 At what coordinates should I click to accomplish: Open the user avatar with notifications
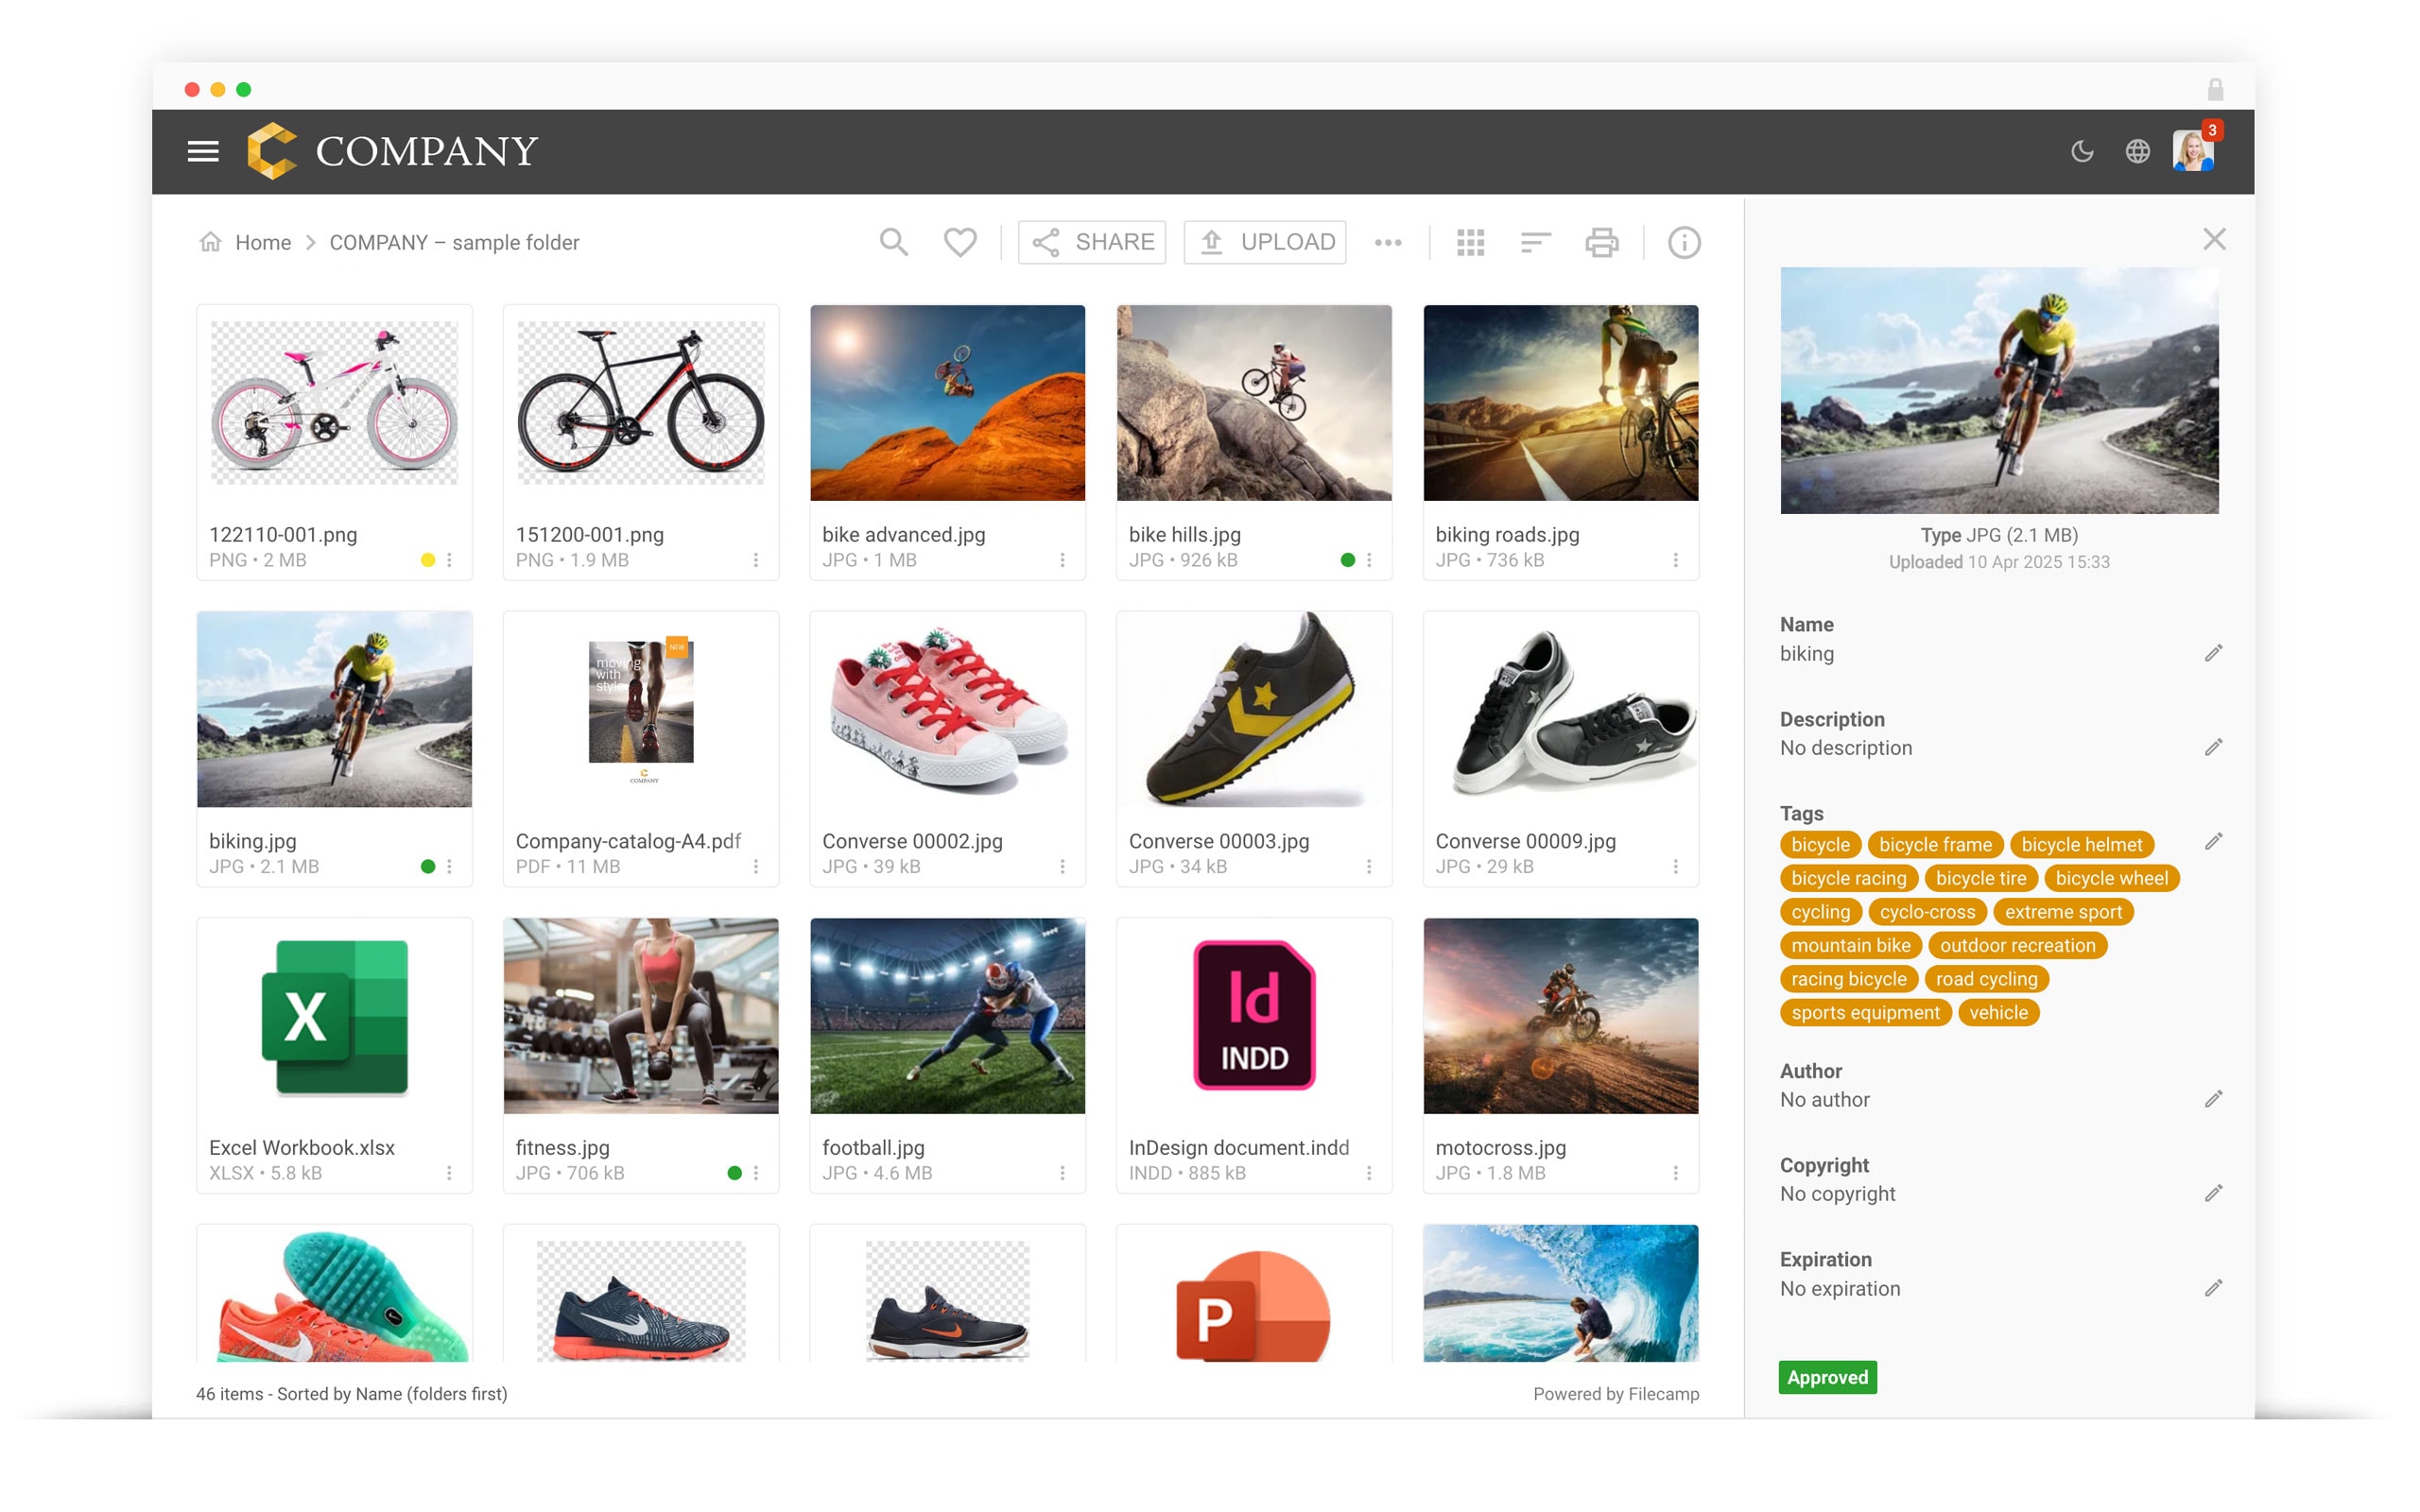click(x=2193, y=151)
